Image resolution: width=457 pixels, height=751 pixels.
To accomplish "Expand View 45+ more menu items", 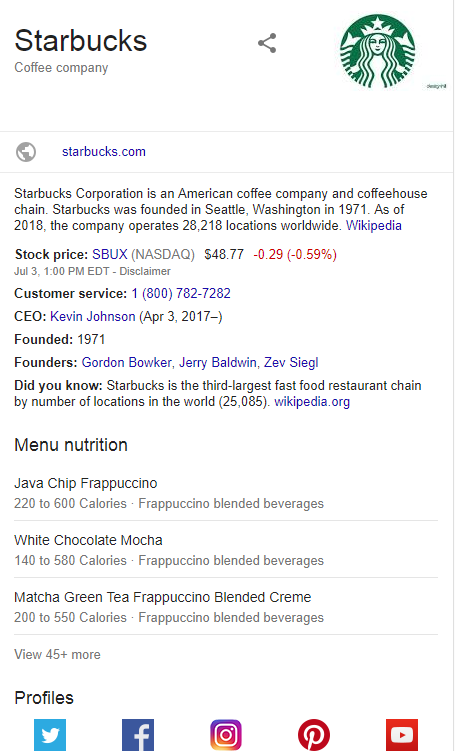I will coord(57,654).
